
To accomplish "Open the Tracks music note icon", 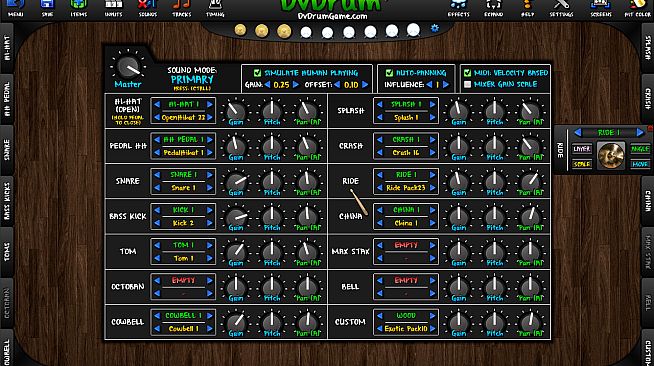I will tap(181, 8).
